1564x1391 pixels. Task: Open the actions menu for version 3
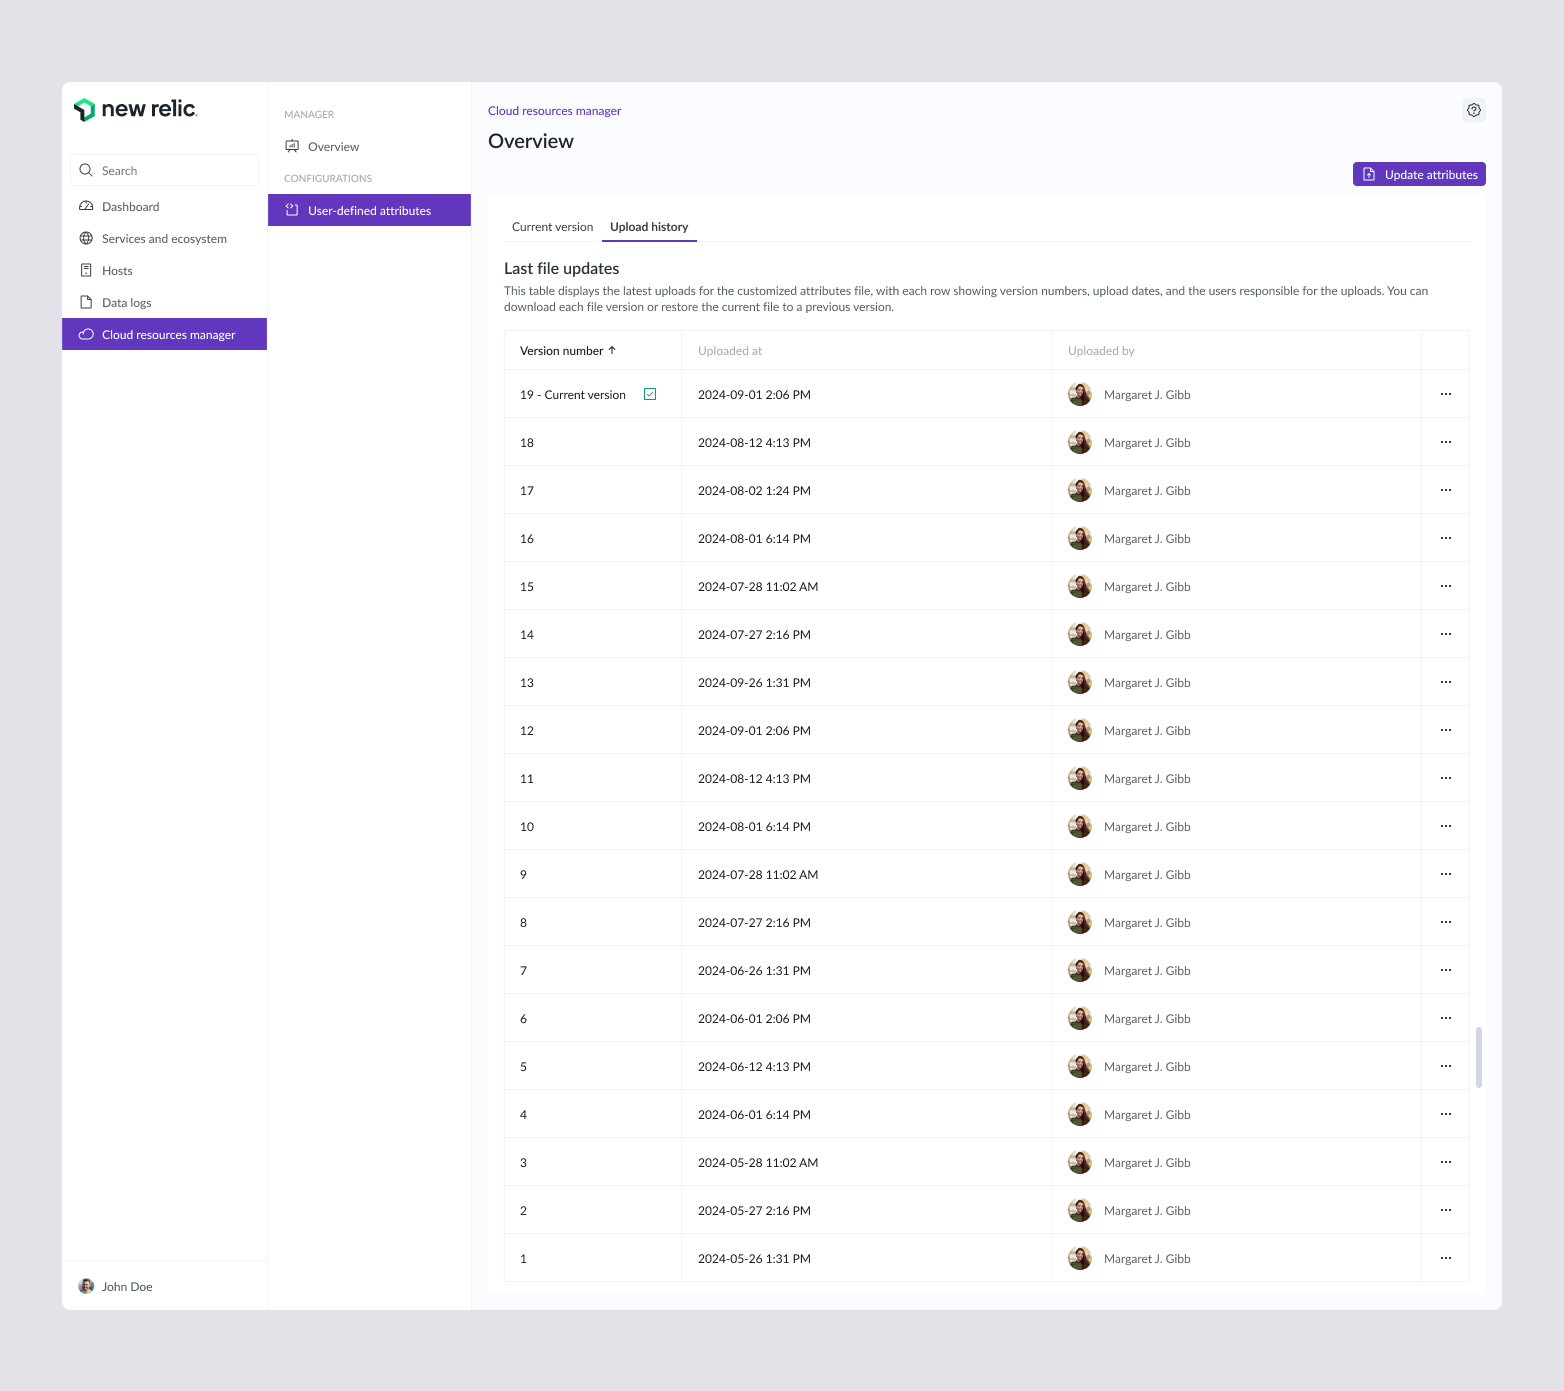(x=1446, y=1162)
